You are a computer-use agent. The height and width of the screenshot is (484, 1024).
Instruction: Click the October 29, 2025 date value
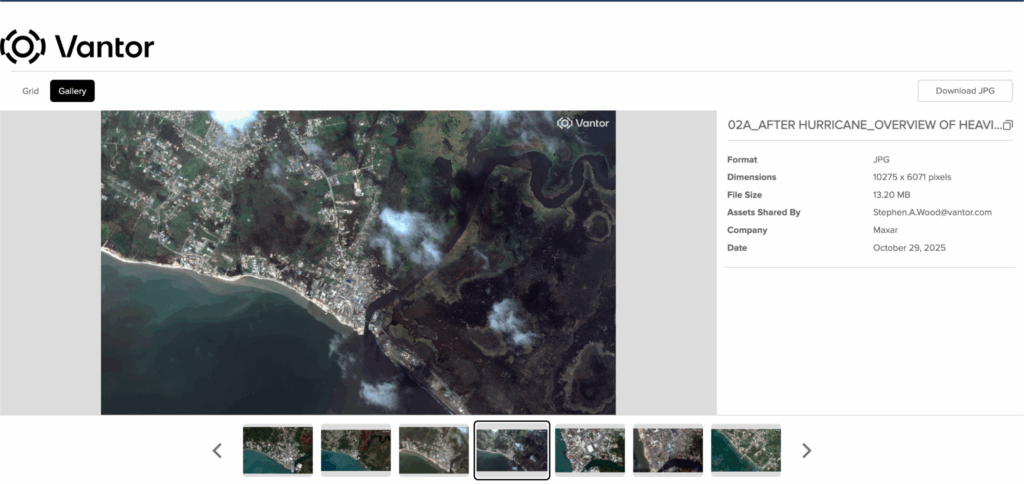[x=908, y=247]
